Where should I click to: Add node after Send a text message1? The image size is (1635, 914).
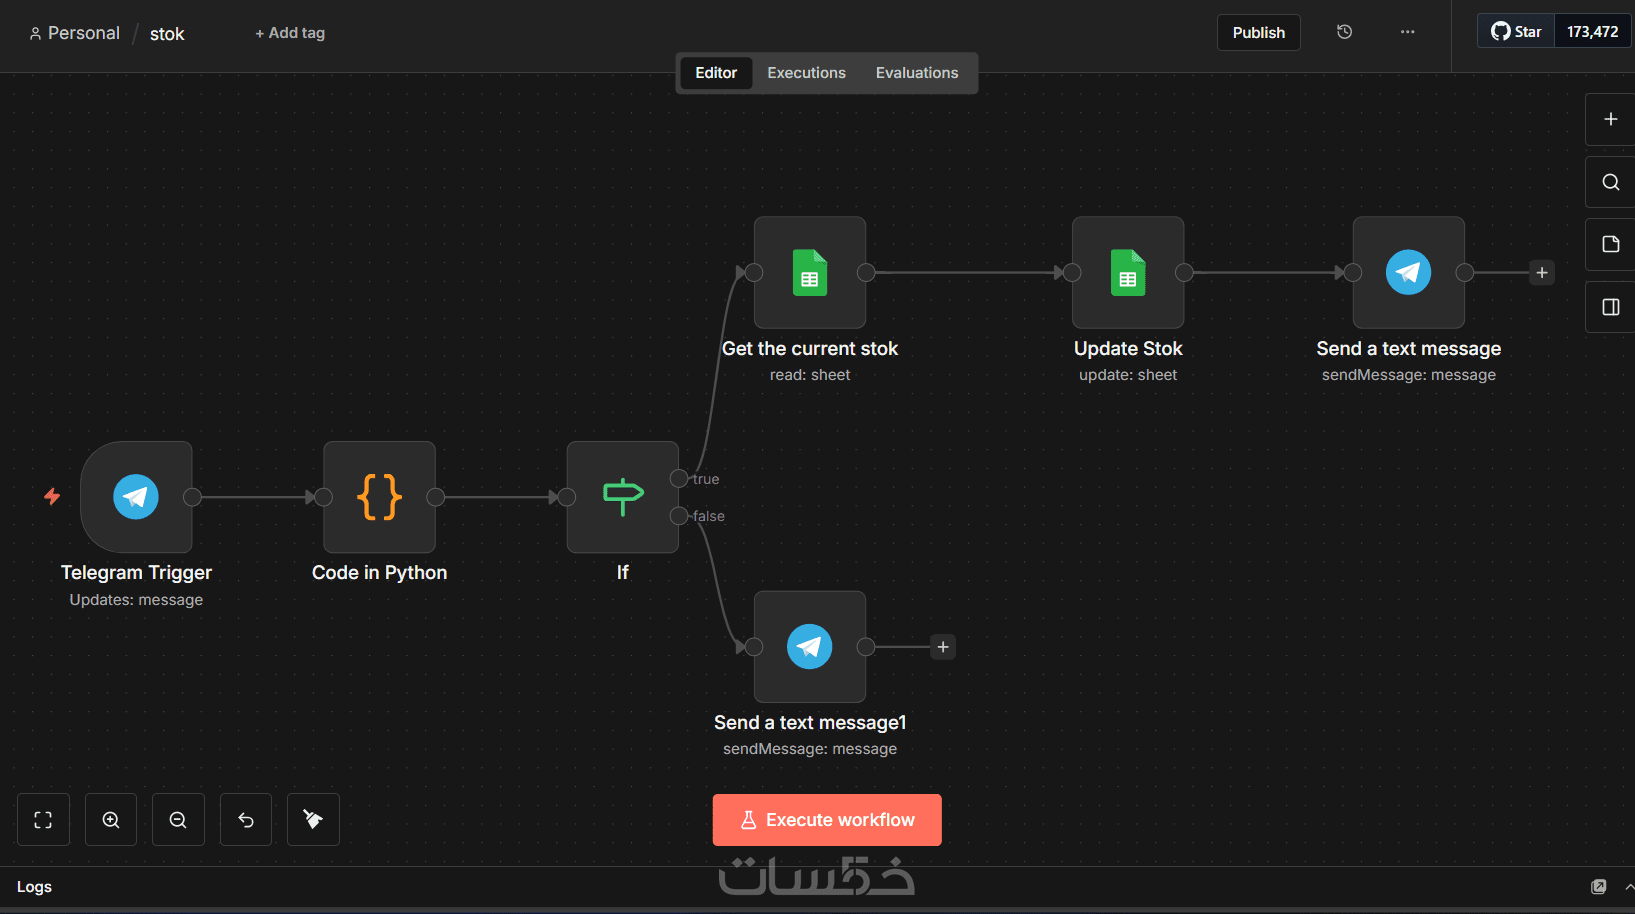point(943,647)
